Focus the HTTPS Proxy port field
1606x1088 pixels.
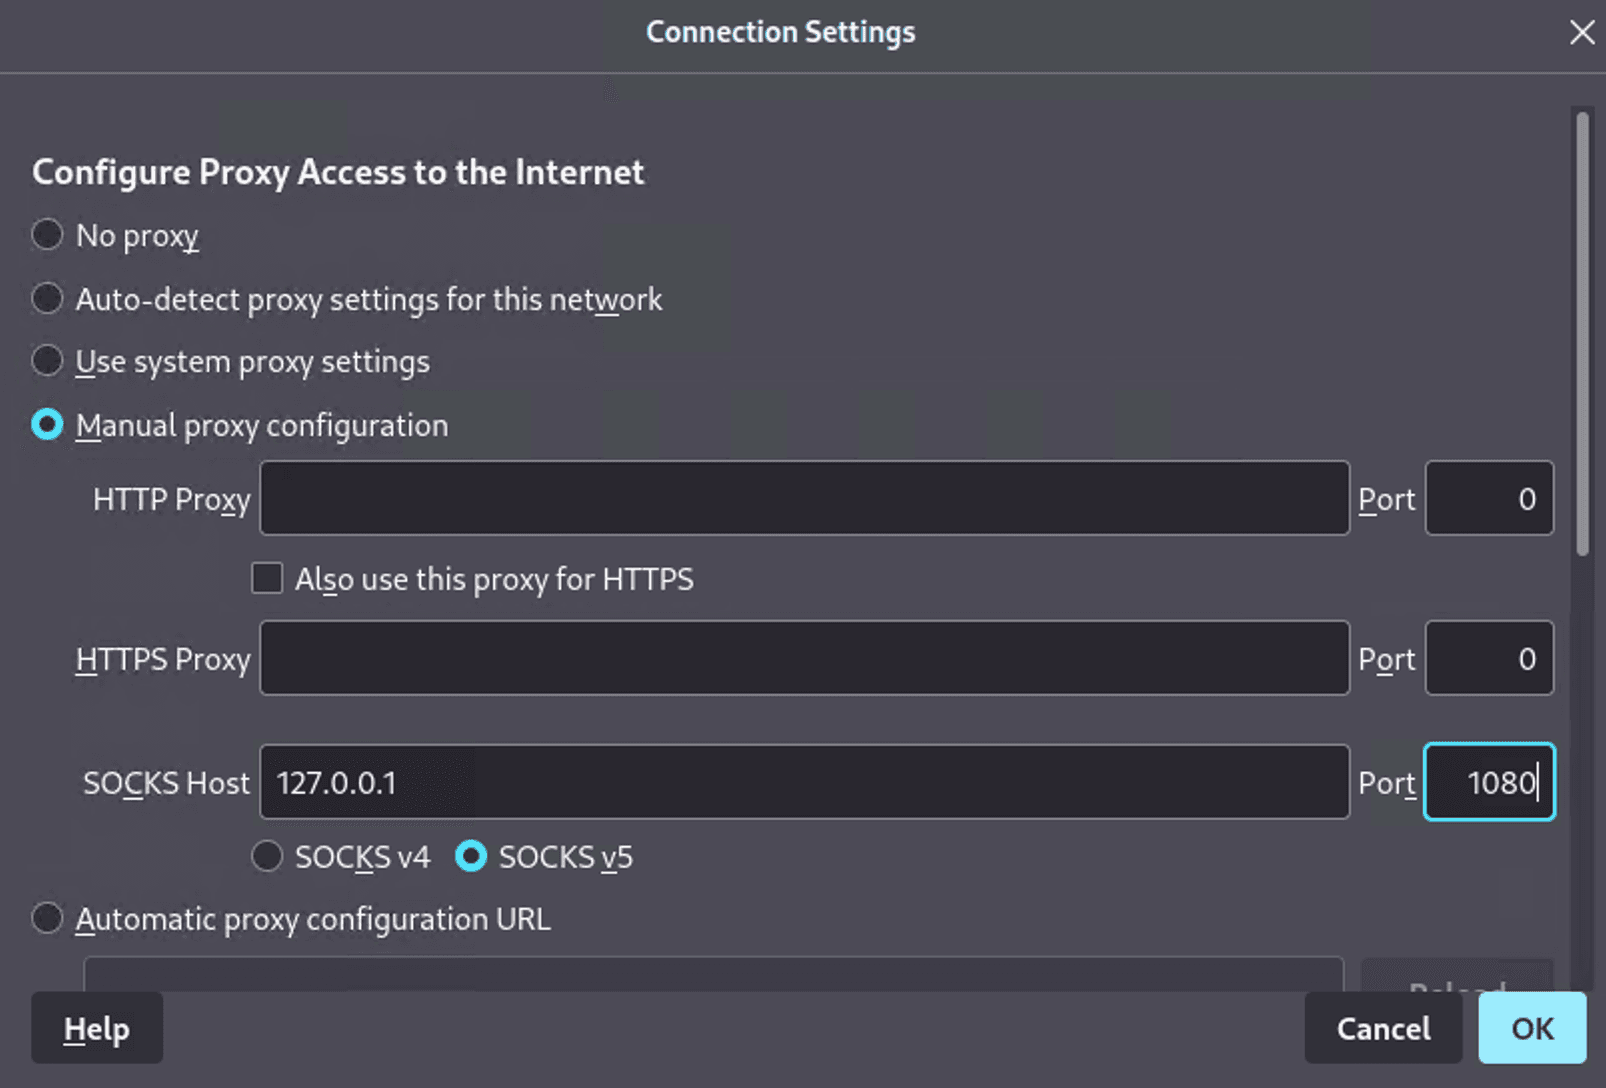(1489, 658)
